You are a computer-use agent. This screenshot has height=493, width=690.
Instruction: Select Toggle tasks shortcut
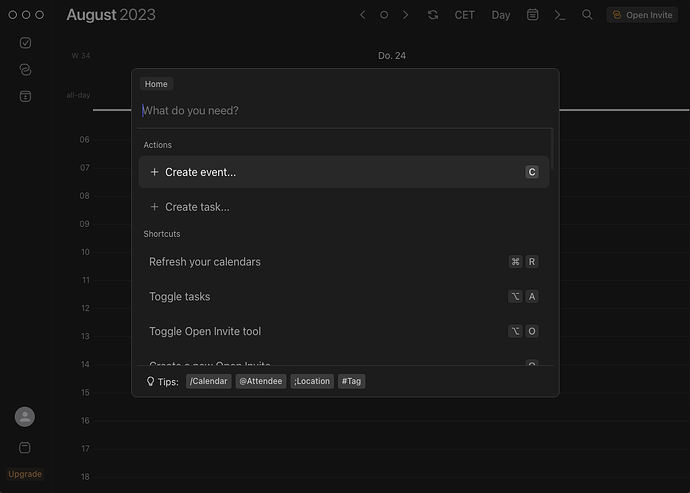coord(344,297)
